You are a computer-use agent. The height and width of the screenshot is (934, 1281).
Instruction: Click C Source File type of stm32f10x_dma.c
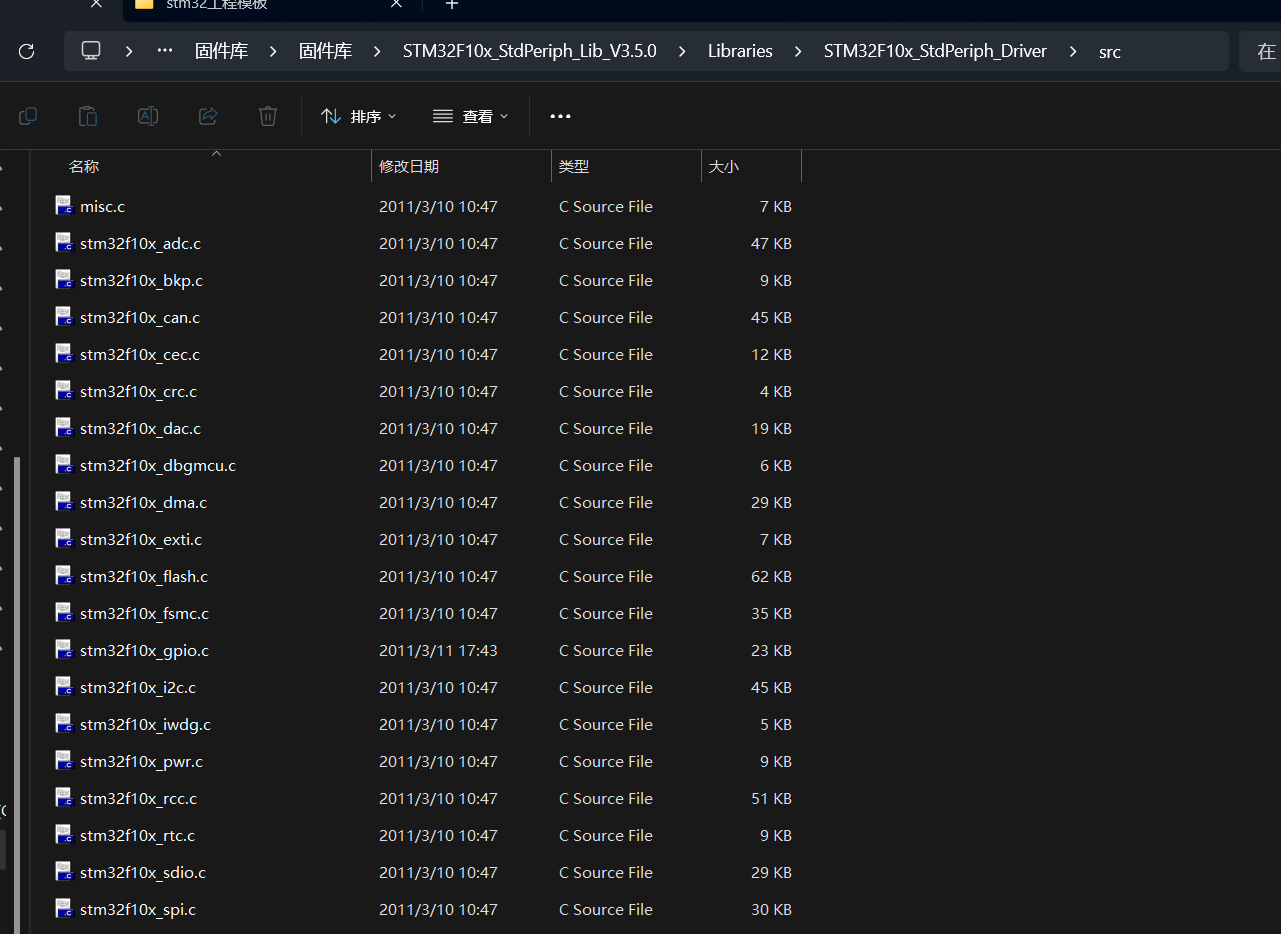606,502
